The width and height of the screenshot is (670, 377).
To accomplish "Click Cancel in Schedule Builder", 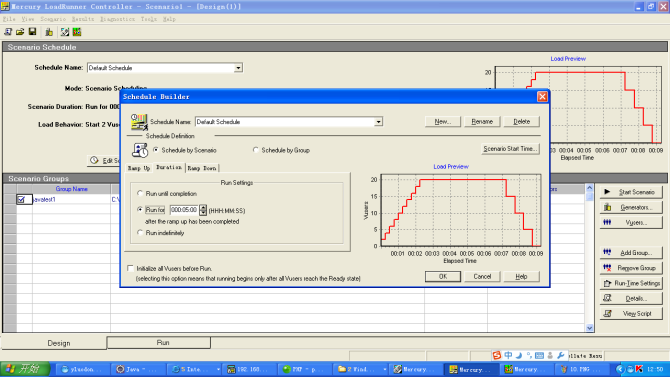I will [482, 277].
